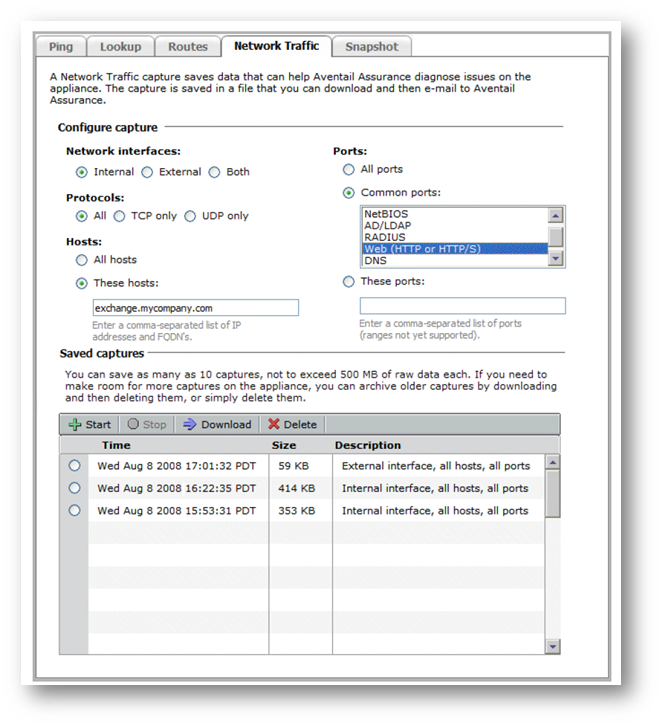Click the Start capture plus icon
Viewport: 663px width, 727px height.
74,424
